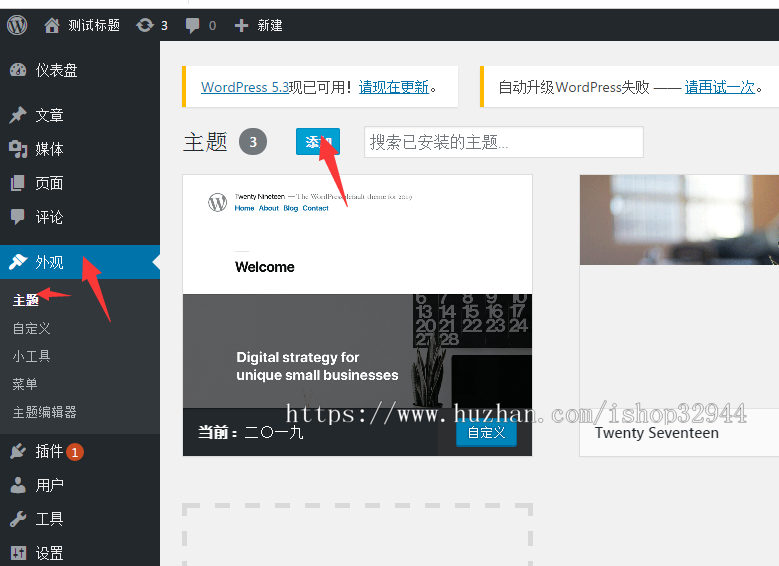Screen dimensions: 779x566
Task: Click the plus icon for 新建
Action: (241, 25)
